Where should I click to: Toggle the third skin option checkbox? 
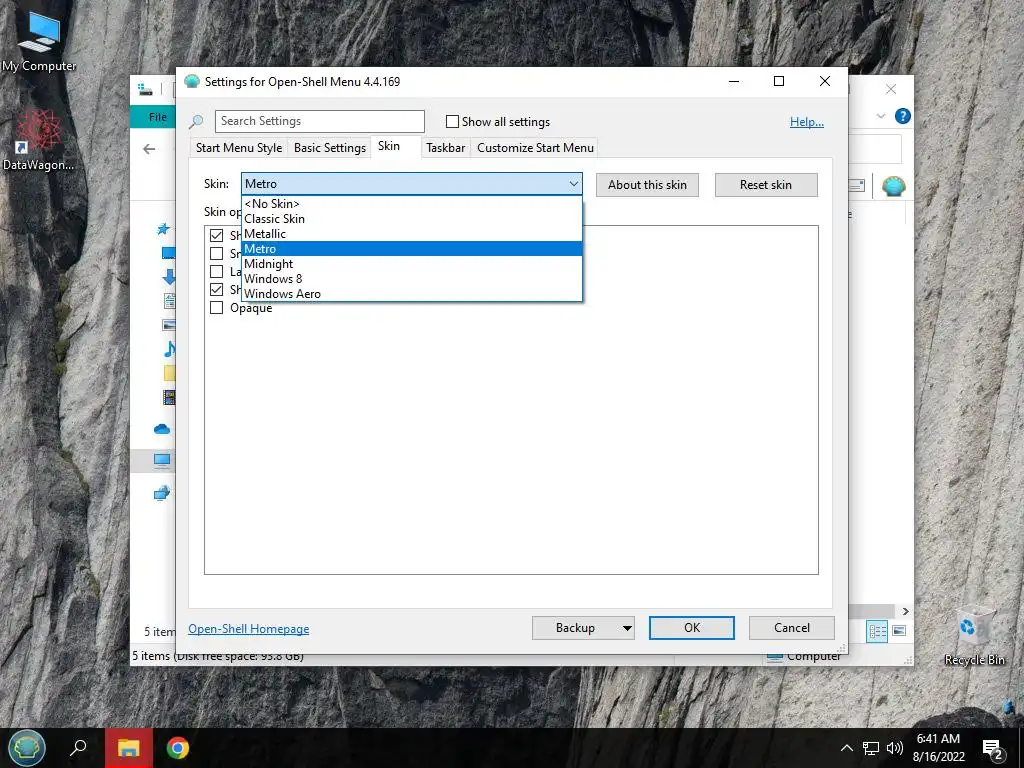point(216,271)
